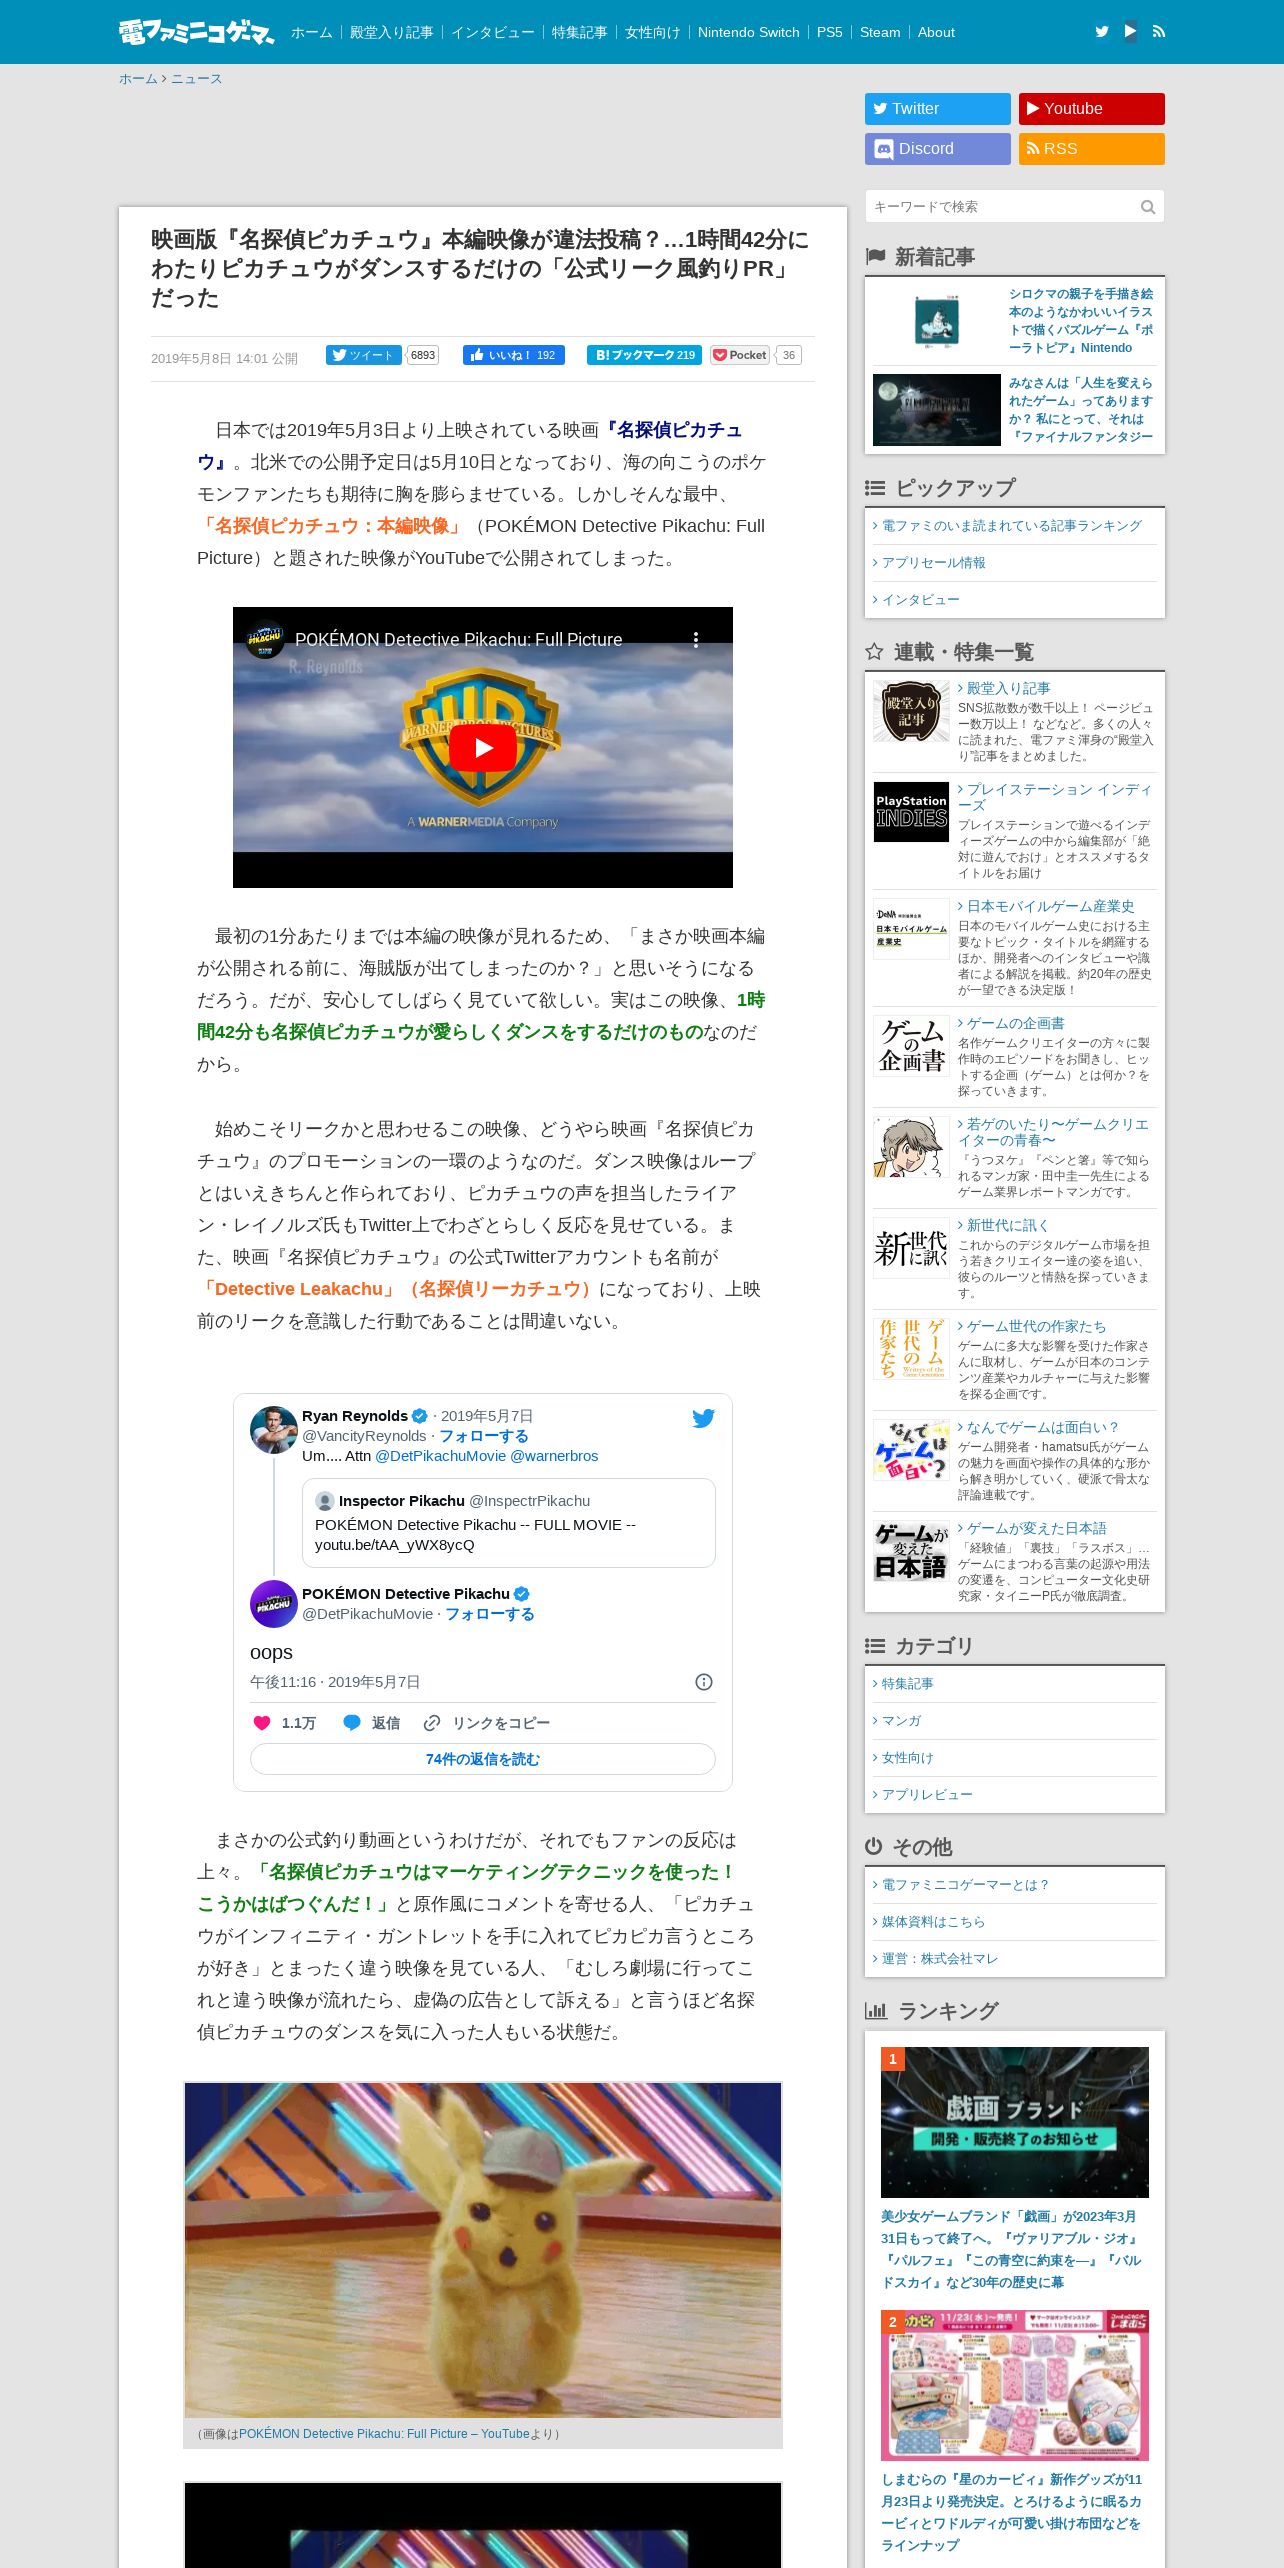
Task: Click the @warnerbros mention in tweet
Action: click(x=554, y=1456)
